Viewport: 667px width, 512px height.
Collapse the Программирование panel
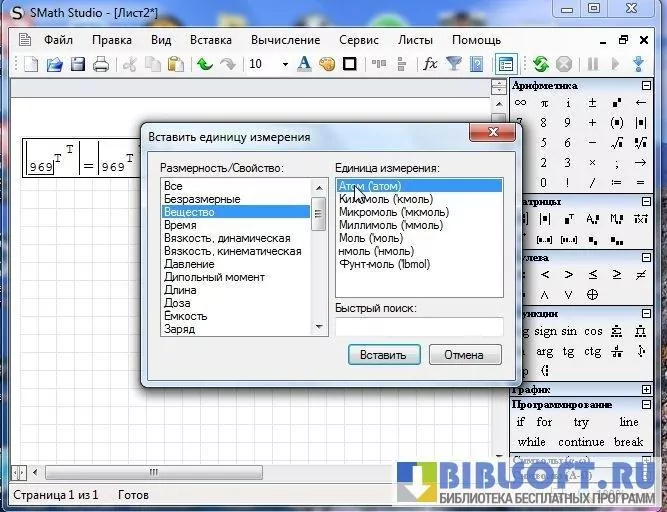pos(647,404)
